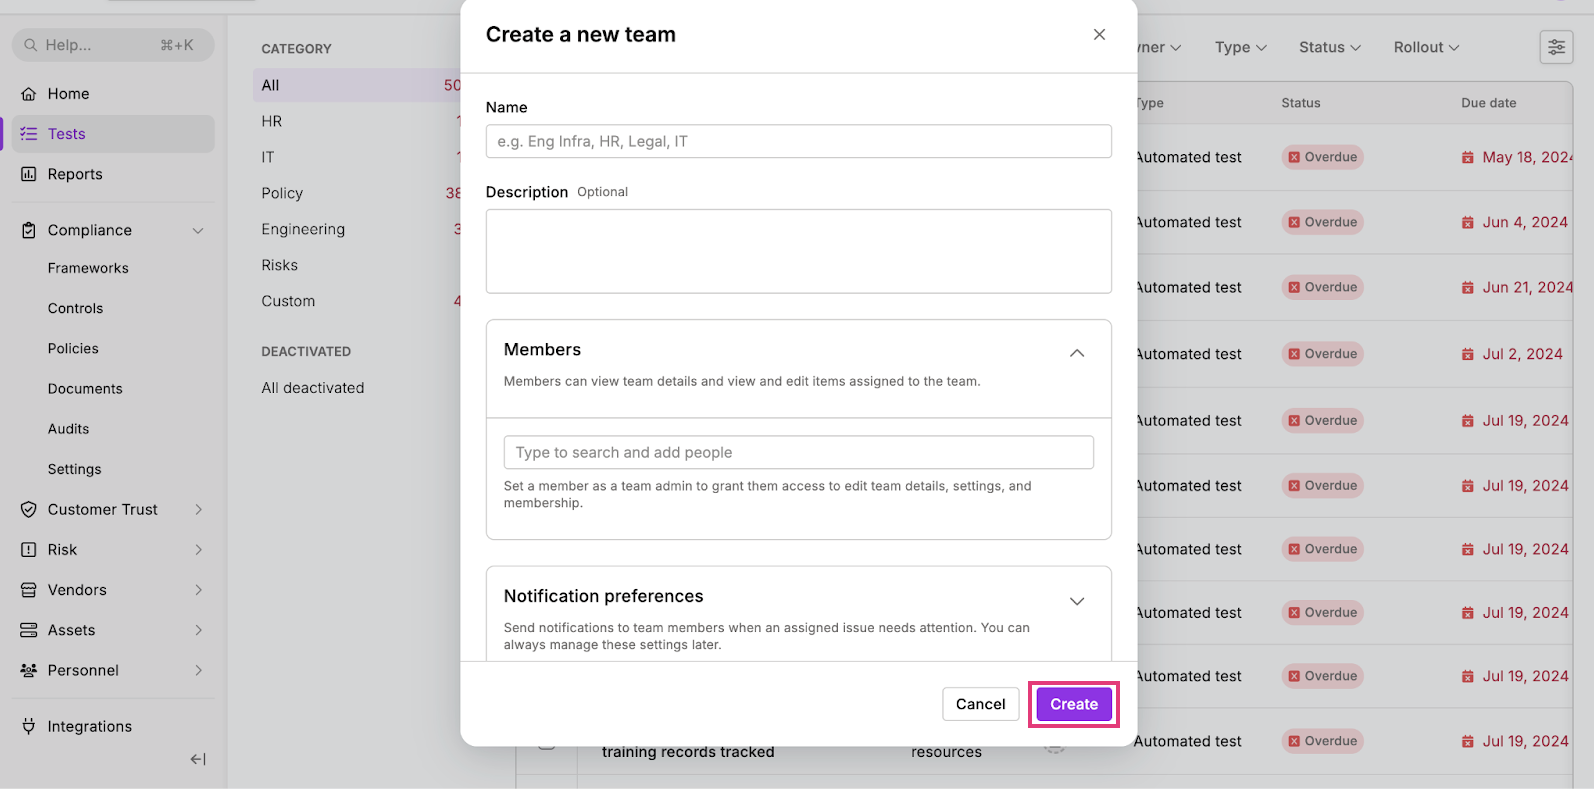Image resolution: width=1594 pixels, height=789 pixels.
Task: Expand the Notification preferences section
Action: click(1077, 601)
